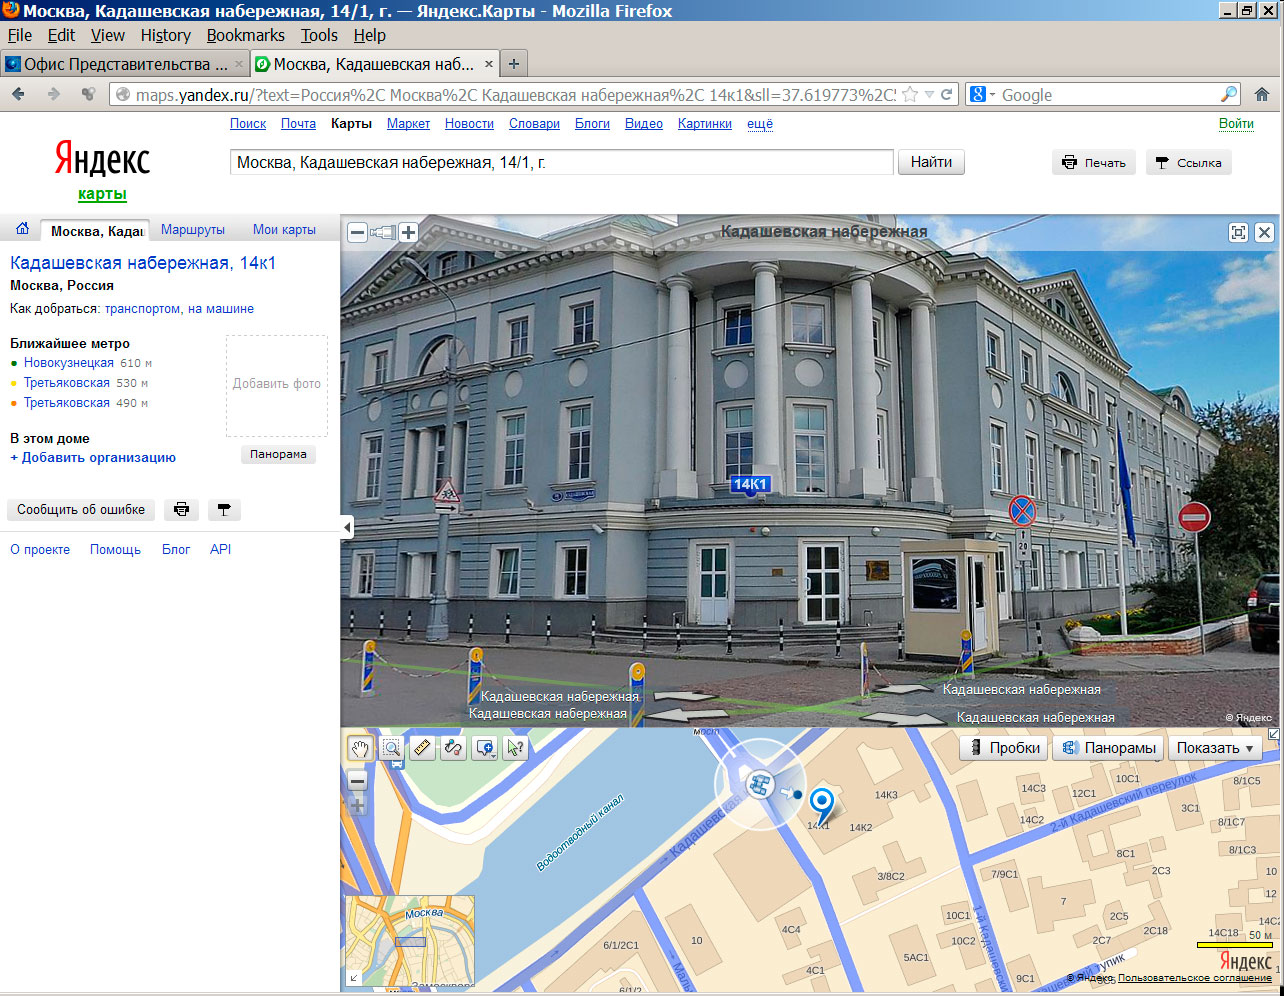The width and height of the screenshot is (1284, 996).
Task: Switch to the Маршруты tab
Action: pos(193,229)
